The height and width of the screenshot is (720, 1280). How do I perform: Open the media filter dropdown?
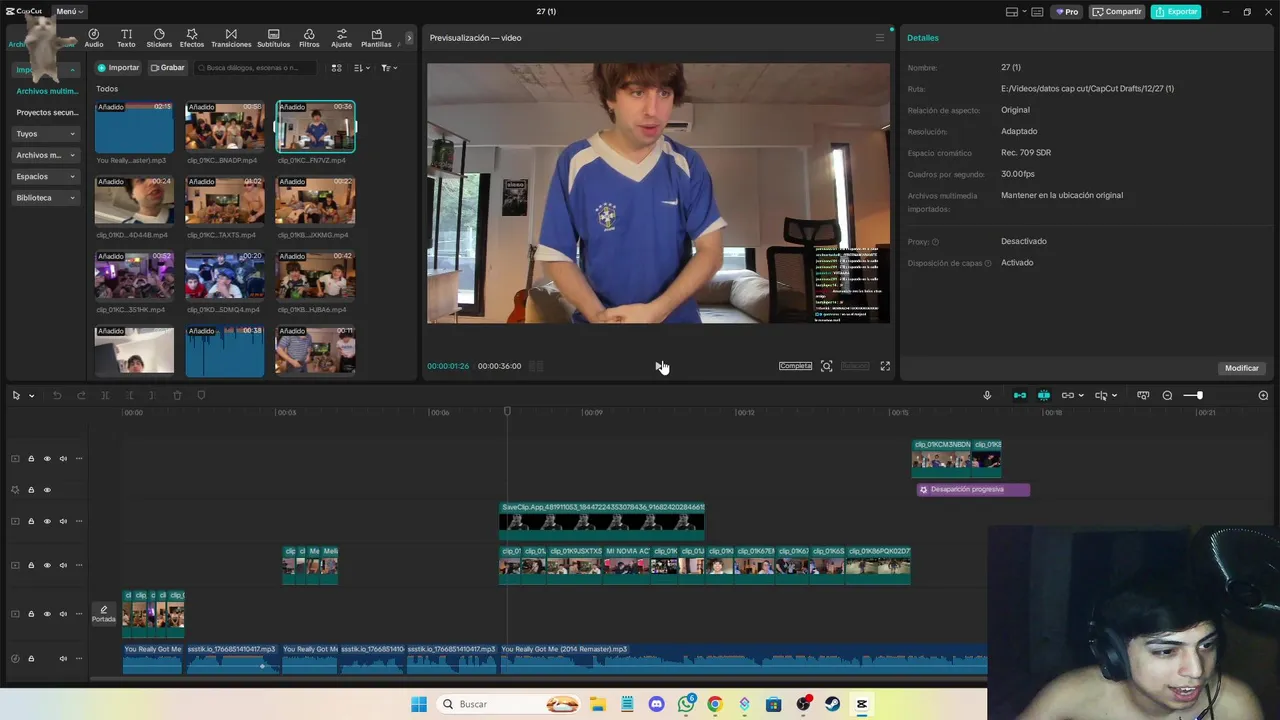tap(388, 68)
